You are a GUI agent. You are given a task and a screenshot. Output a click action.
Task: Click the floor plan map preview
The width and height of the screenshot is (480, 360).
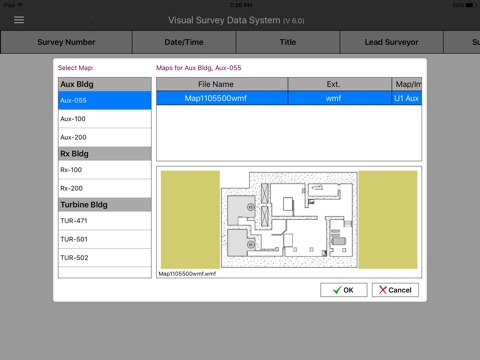tap(289, 220)
